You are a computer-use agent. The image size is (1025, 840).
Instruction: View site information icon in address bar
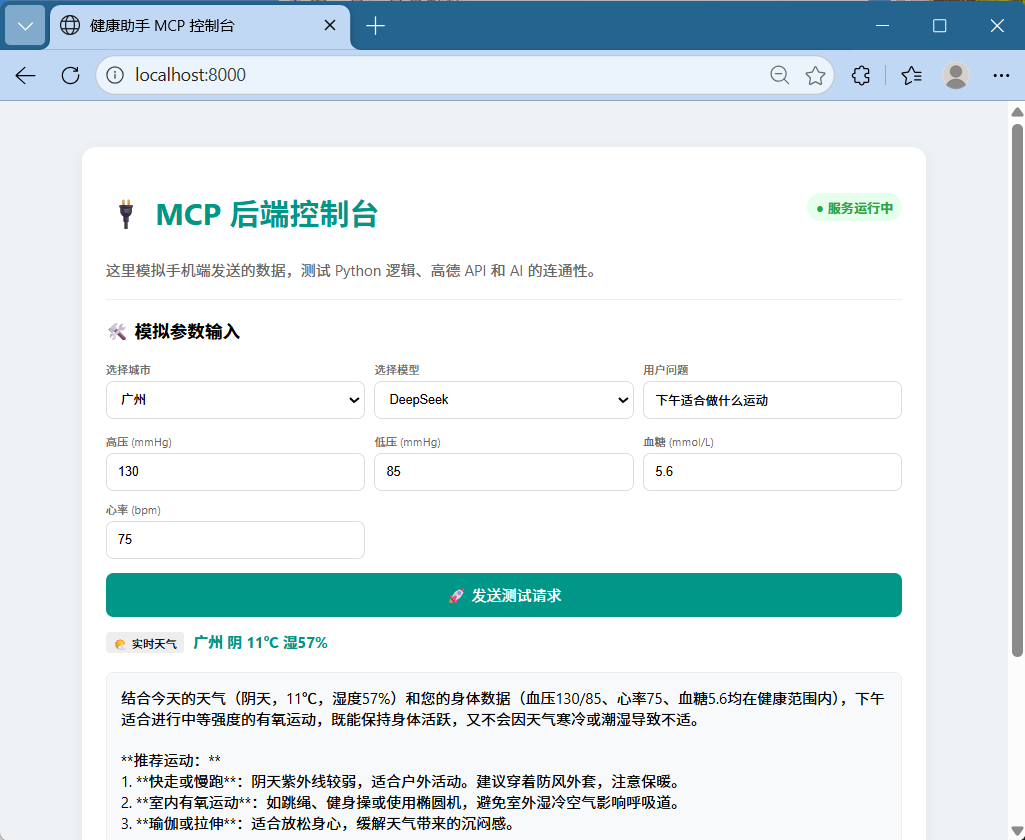[x=115, y=75]
